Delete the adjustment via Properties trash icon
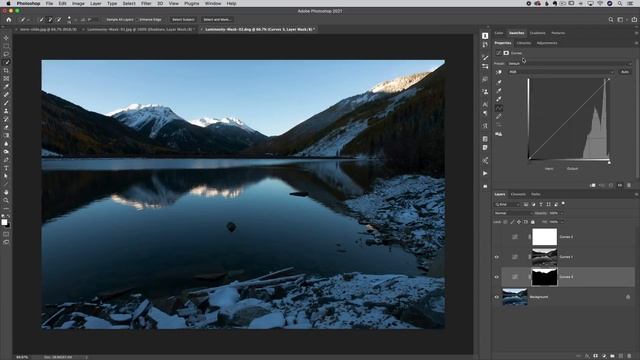The image size is (640, 360). pyautogui.click(x=629, y=185)
